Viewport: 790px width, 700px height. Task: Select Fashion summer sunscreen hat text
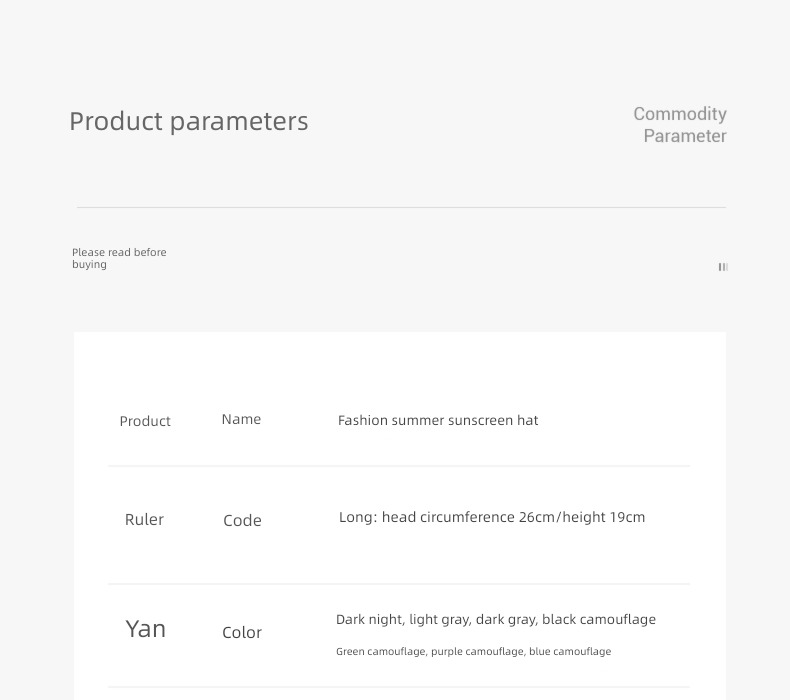438,420
